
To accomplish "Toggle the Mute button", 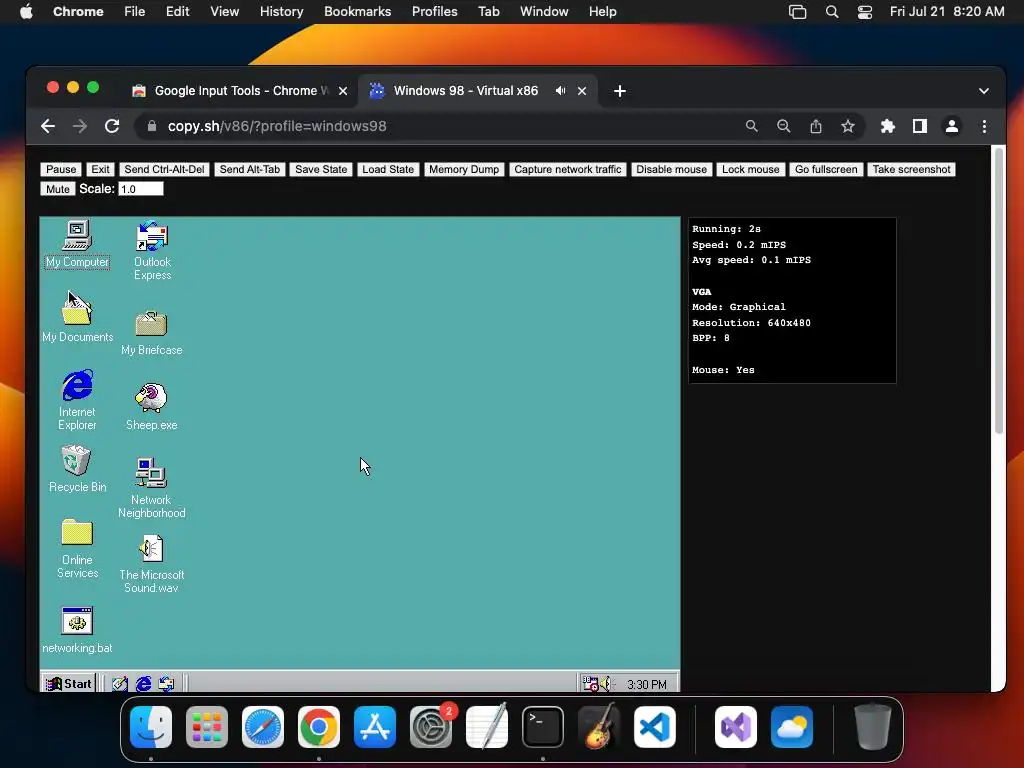I will [x=57, y=189].
